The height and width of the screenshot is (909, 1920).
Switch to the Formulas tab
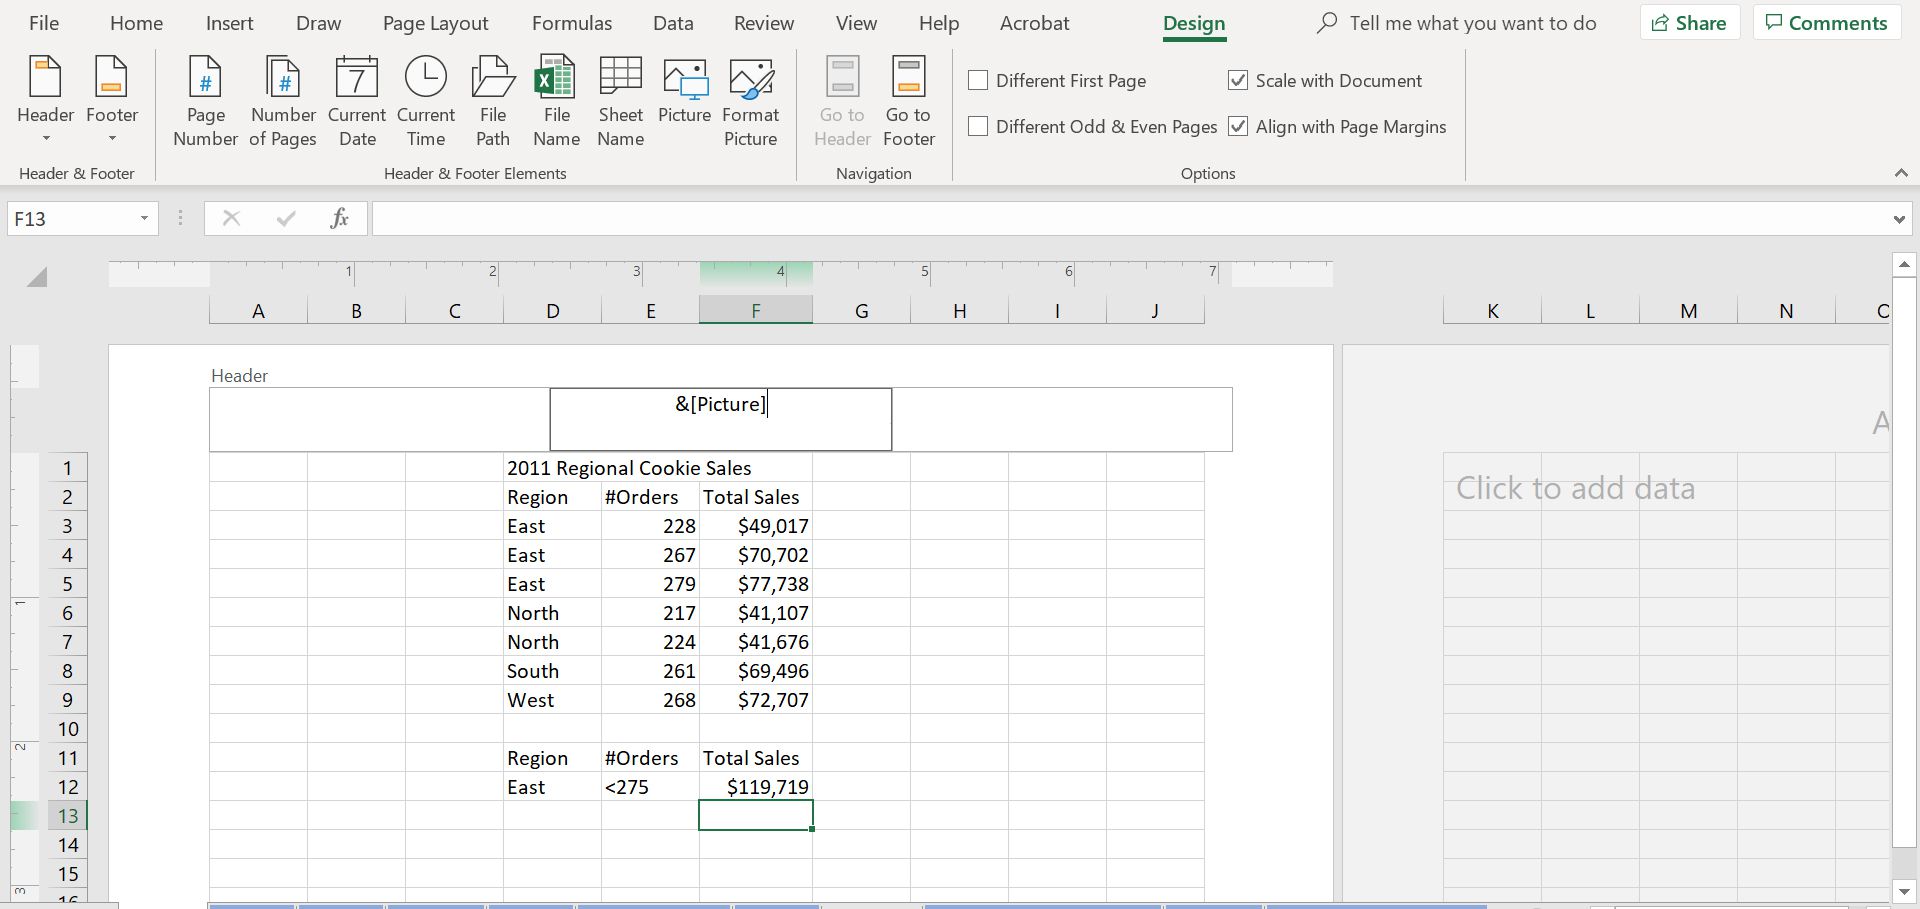pyautogui.click(x=572, y=23)
